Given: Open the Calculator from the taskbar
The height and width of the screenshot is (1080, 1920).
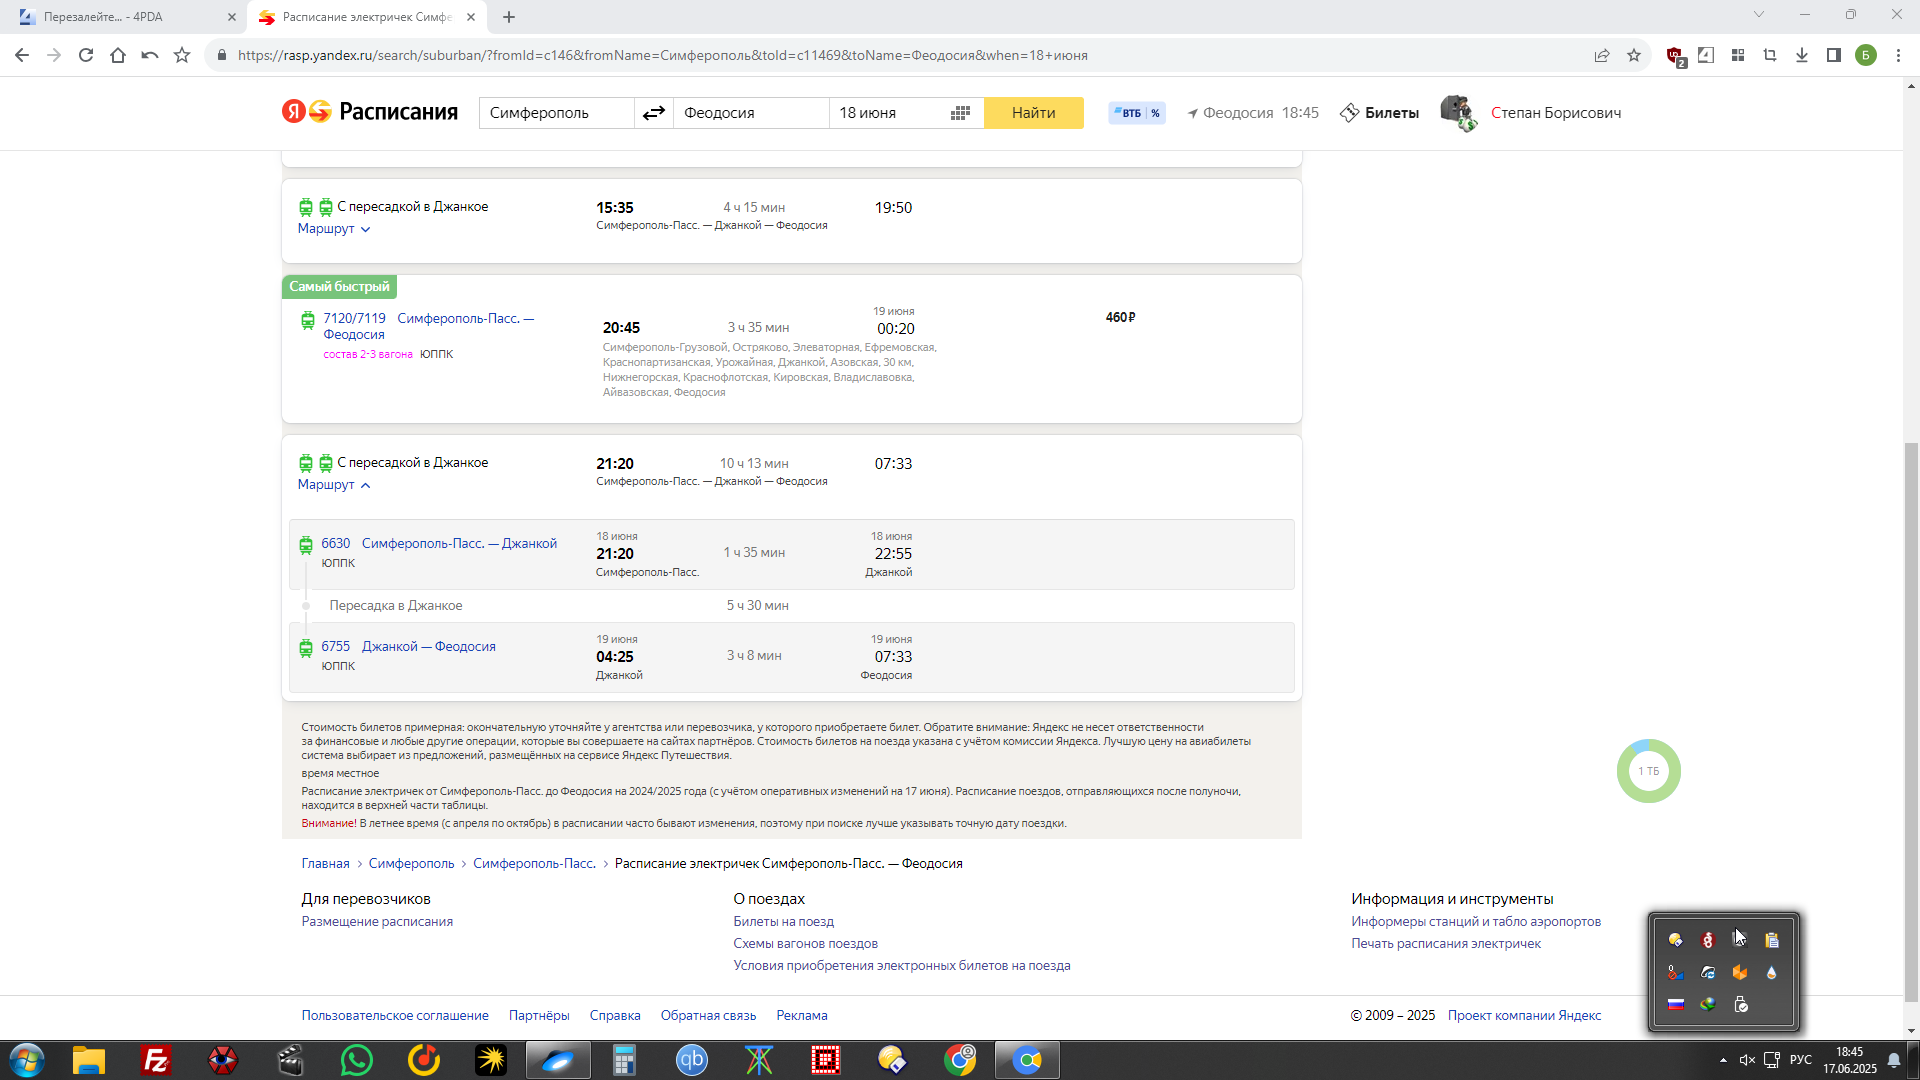Looking at the screenshot, I should (624, 1060).
